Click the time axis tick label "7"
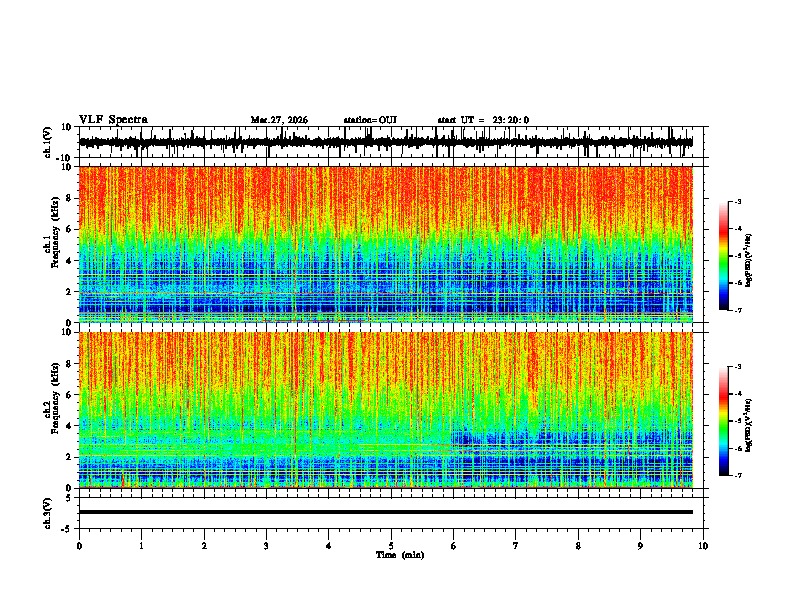 (x=516, y=546)
